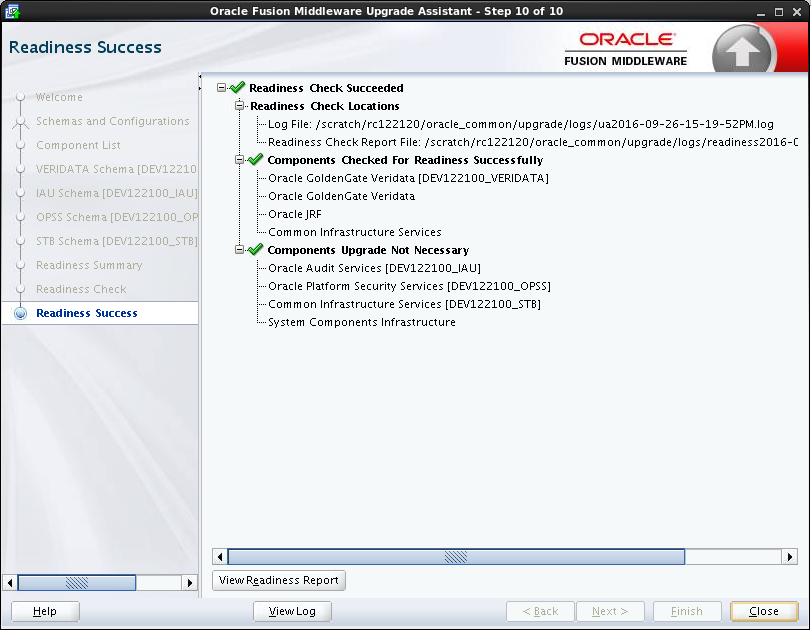Open the Welcome step in navigation
The image size is (811, 630).
click(x=59, y=97)
